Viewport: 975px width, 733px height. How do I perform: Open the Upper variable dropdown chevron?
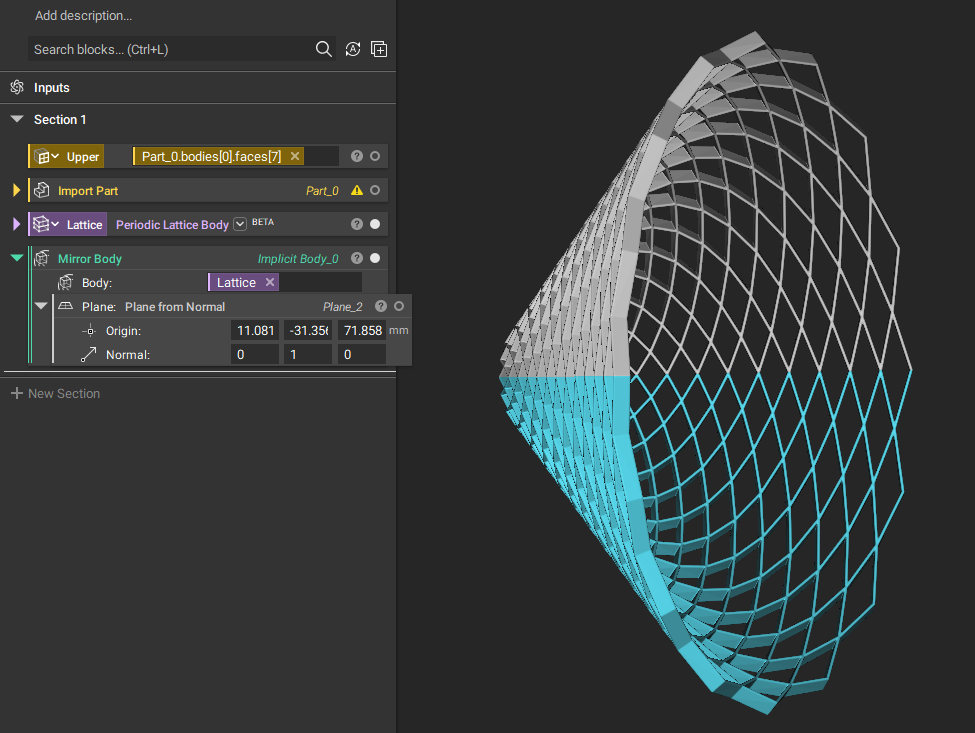(x=55, y=156)
